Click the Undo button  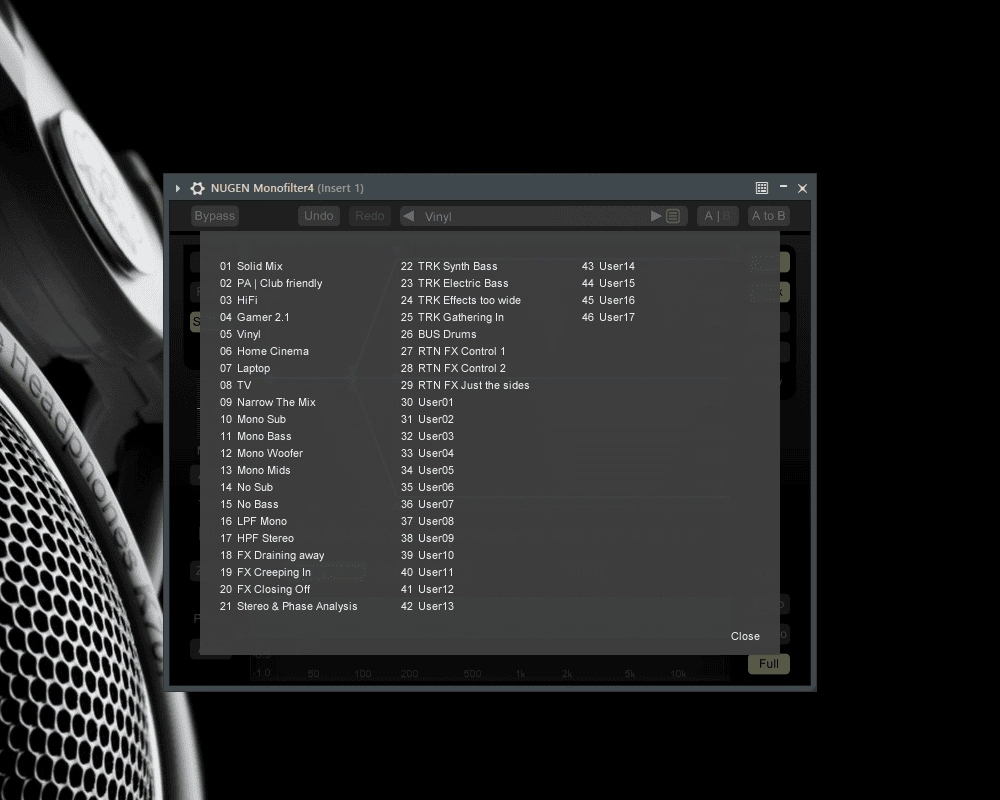pyautogui.click(x=318, y=216)
